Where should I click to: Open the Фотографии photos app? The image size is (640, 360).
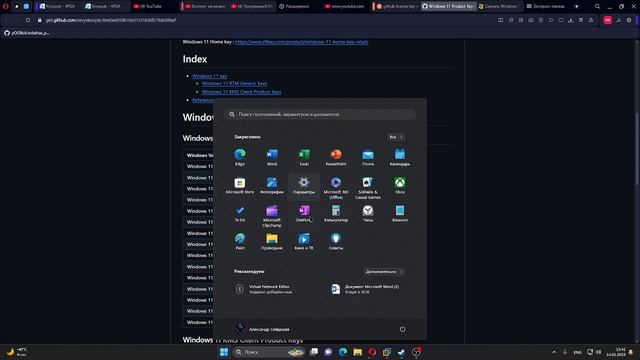tap(272, 185)
